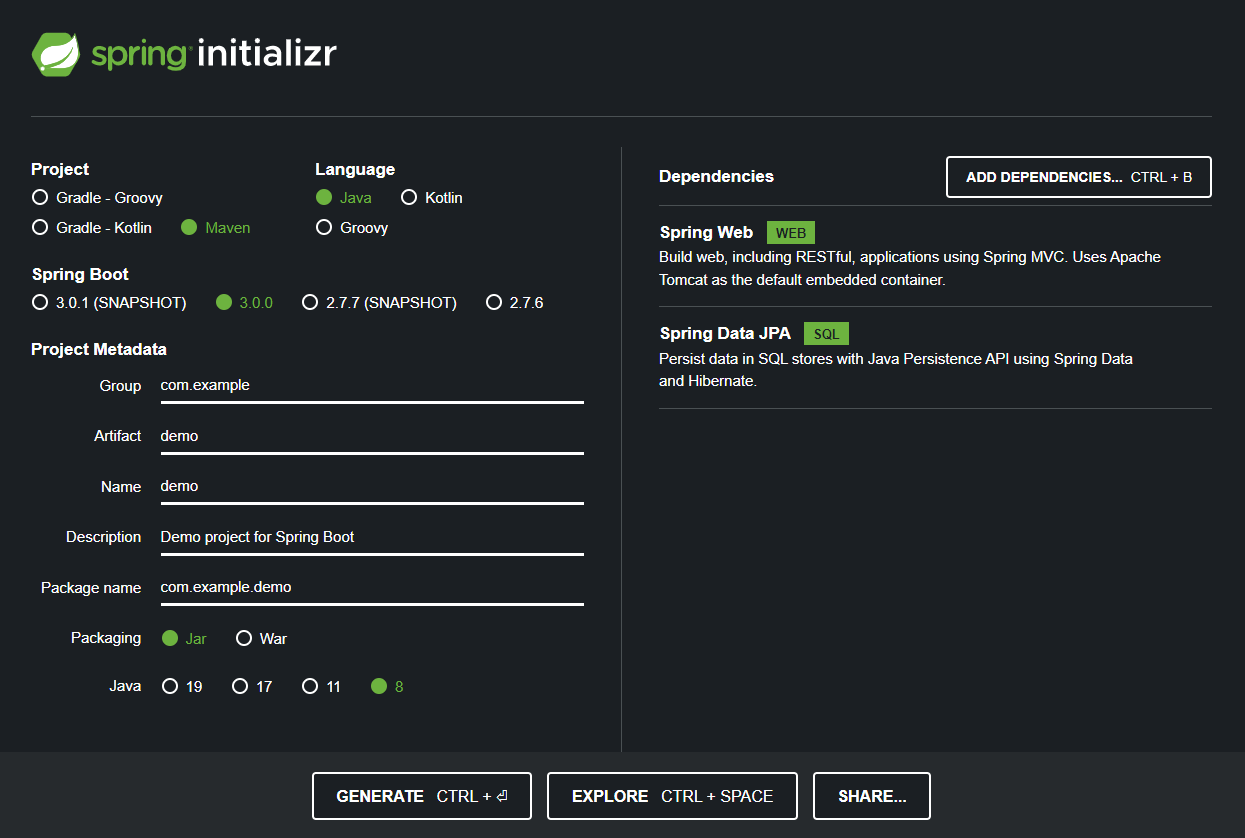
Task: Edit the Package name field
Action: tap(372, 587)
